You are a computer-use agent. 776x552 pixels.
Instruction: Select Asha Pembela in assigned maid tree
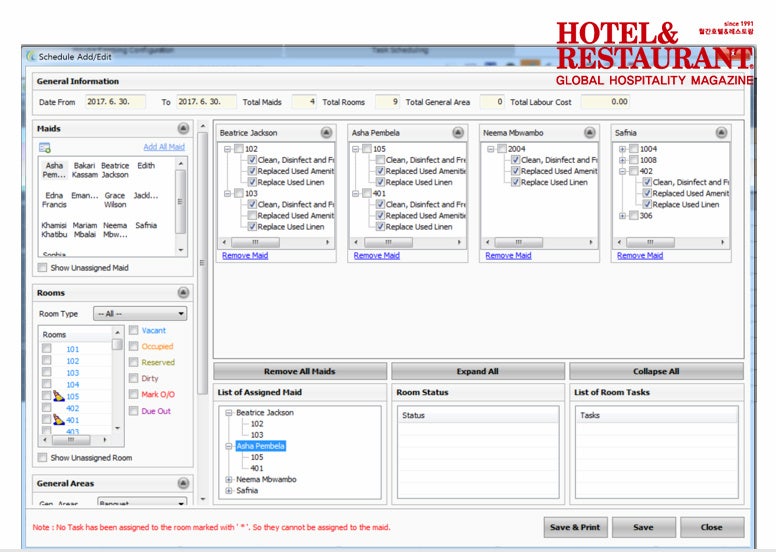260,446
